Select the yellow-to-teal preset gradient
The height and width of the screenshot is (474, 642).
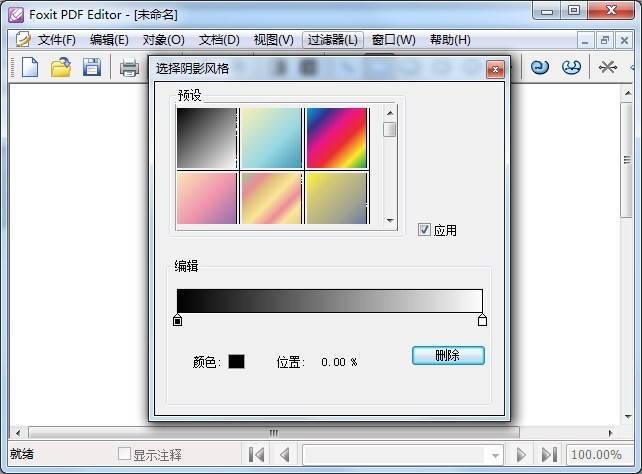(x=271, y=138)
